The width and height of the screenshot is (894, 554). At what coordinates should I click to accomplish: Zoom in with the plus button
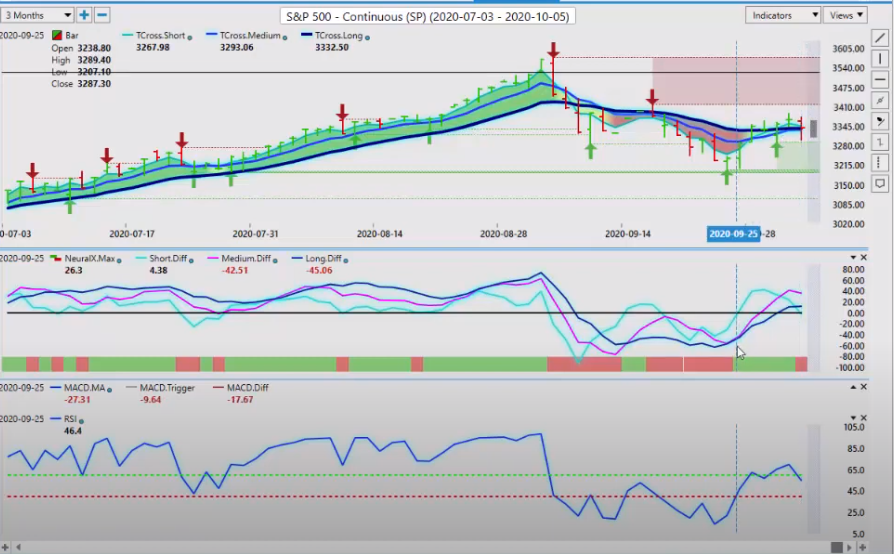pos(84,15)
